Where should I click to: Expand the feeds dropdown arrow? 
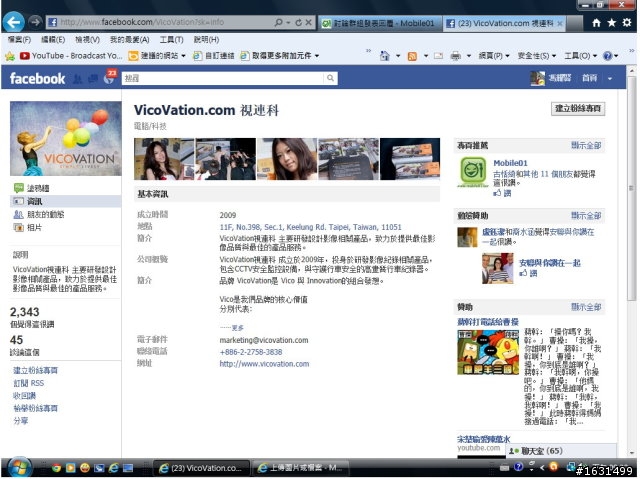pyautogui.click(x=426, y=56)
